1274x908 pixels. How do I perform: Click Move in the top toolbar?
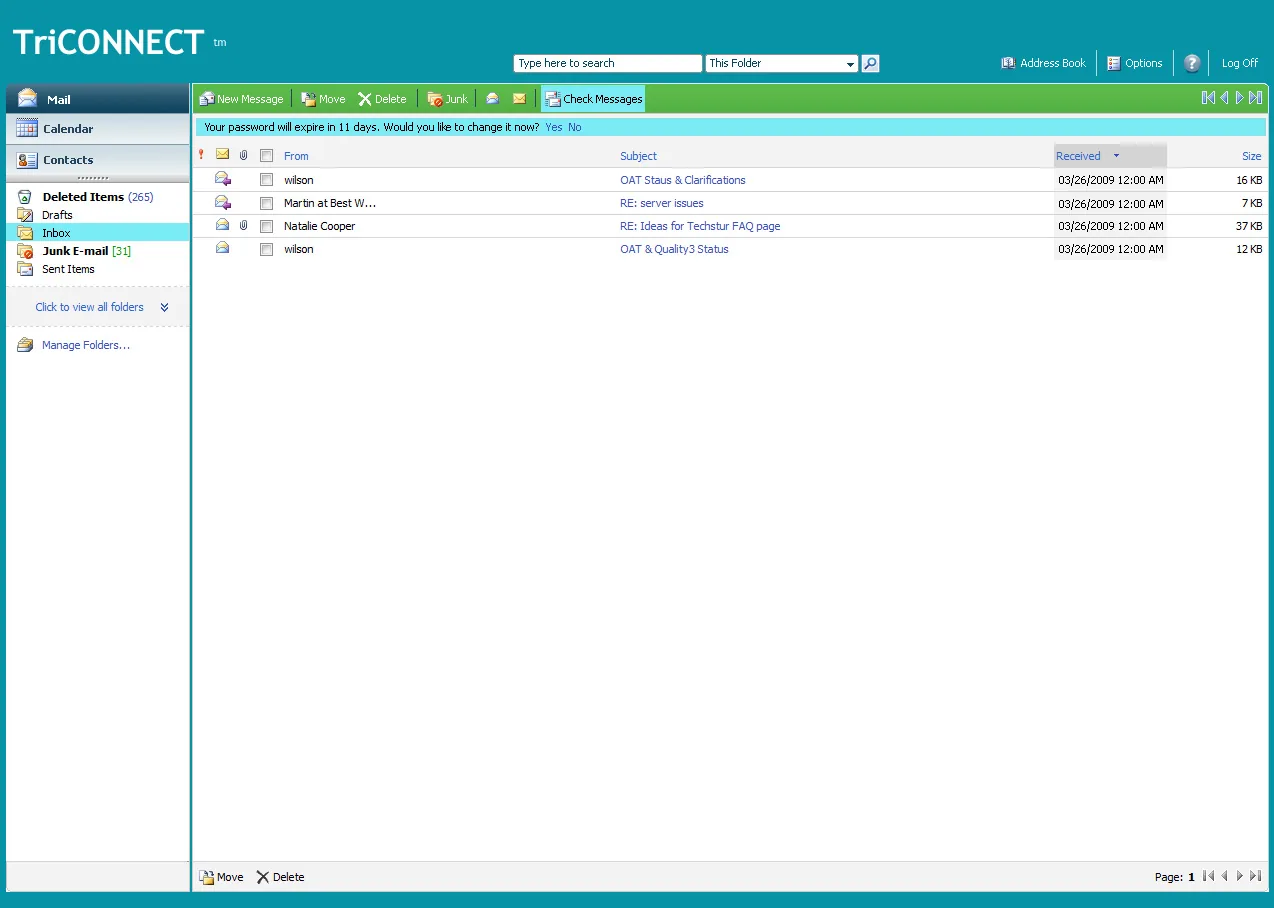coord(323,99)
